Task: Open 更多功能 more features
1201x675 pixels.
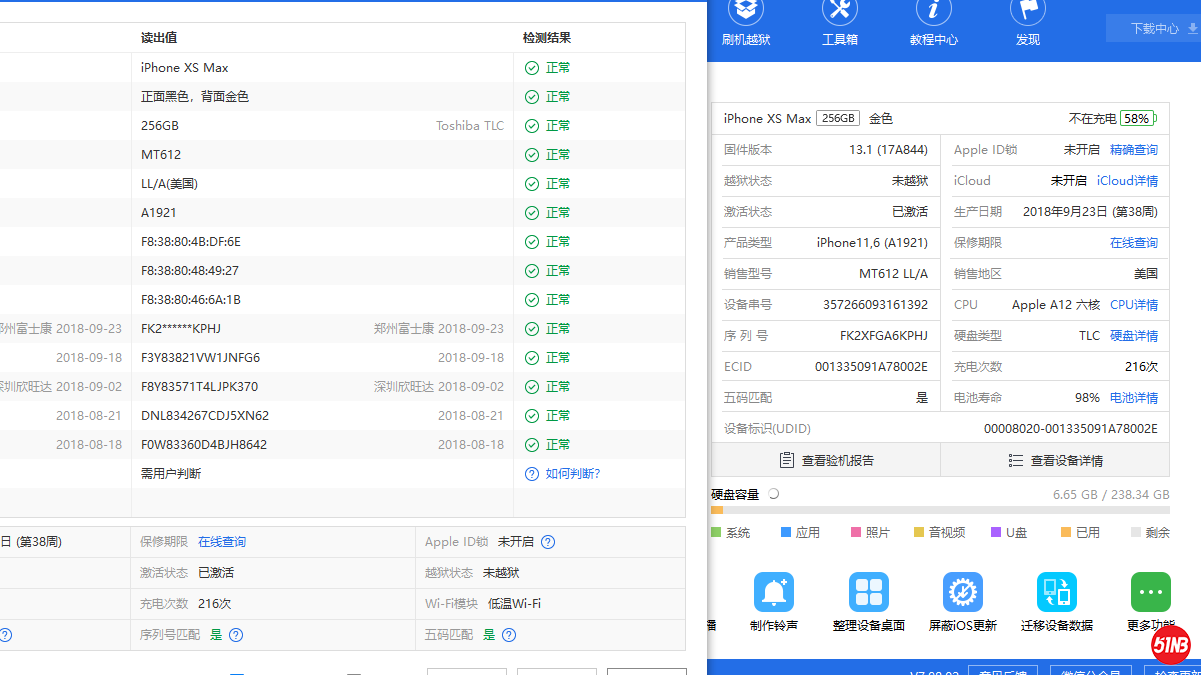Action: click(1150, 593)
